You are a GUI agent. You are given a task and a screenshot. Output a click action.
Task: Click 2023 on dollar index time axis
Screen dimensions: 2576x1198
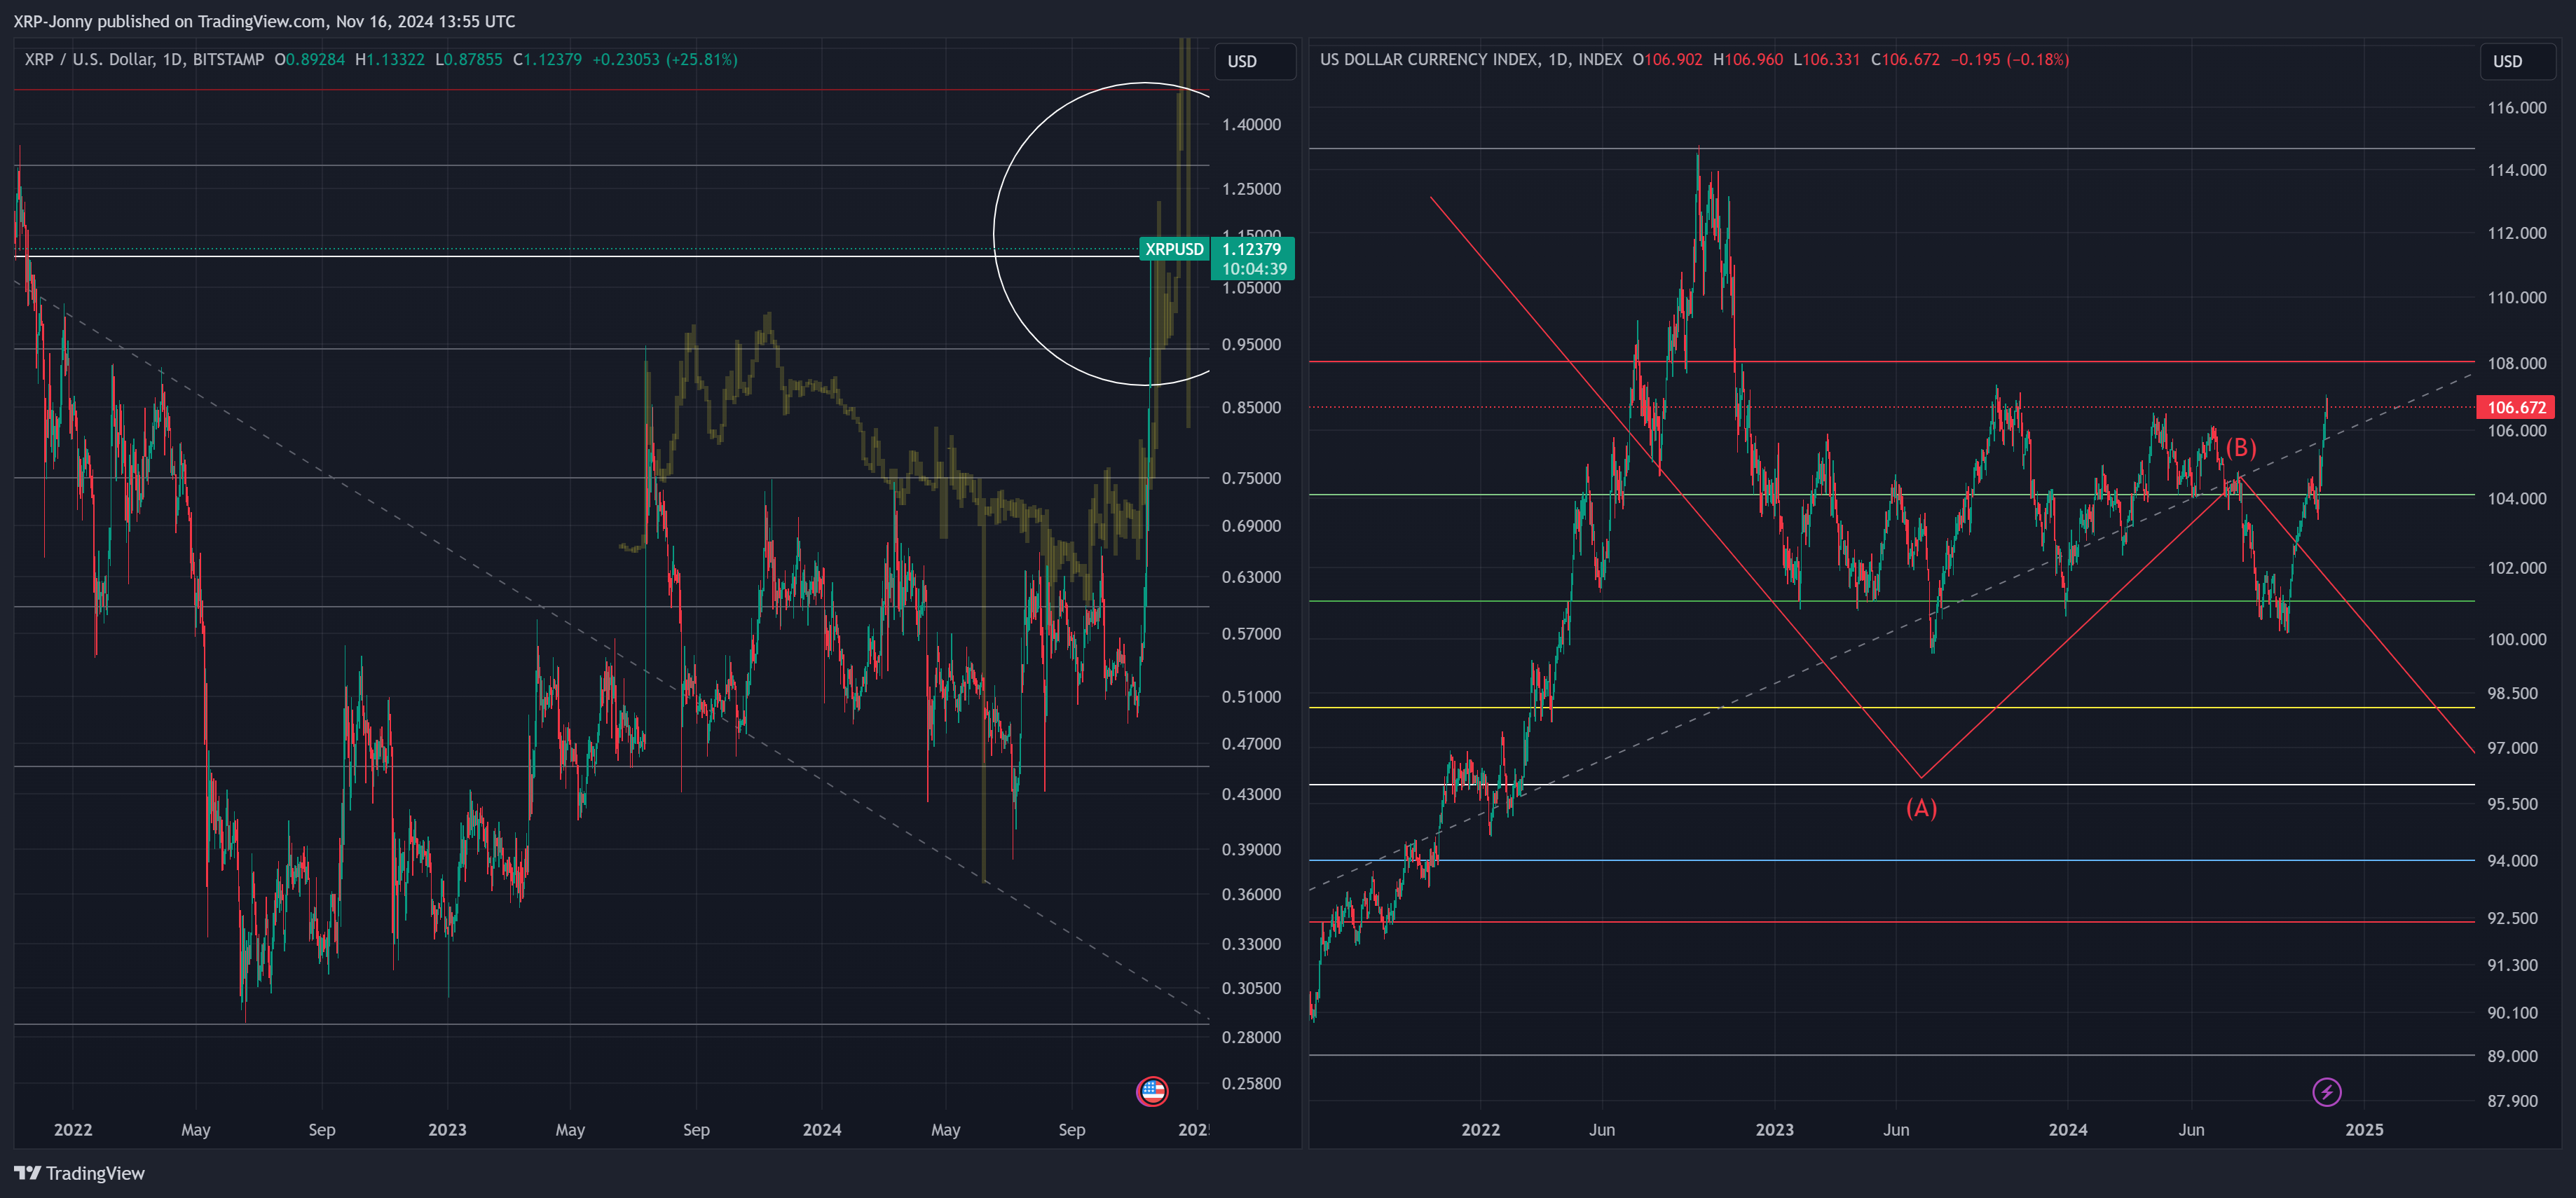tap(1774, 1130)
